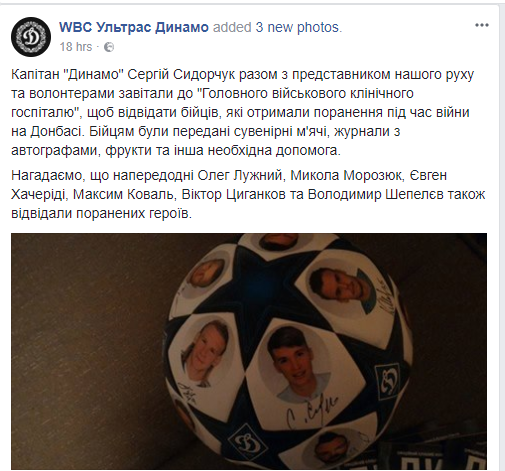Viewport: 505px width, 471px height.
Task: Open the WBC Ультрас Динамо profile avatar
Action: 31,37
